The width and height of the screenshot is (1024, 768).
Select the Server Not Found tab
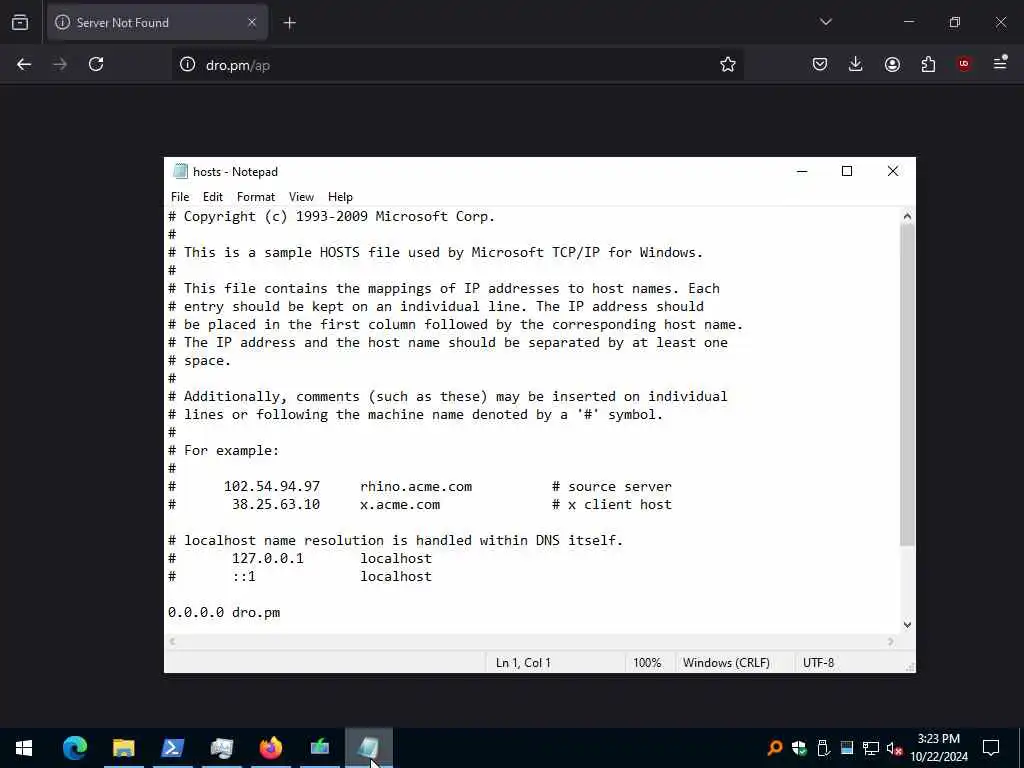coord(157,23)
